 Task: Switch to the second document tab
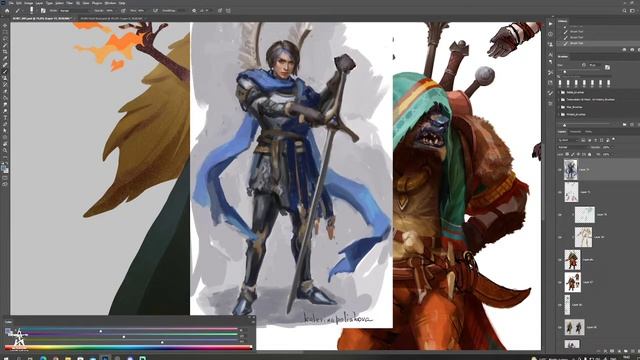[x=111, y=18]
